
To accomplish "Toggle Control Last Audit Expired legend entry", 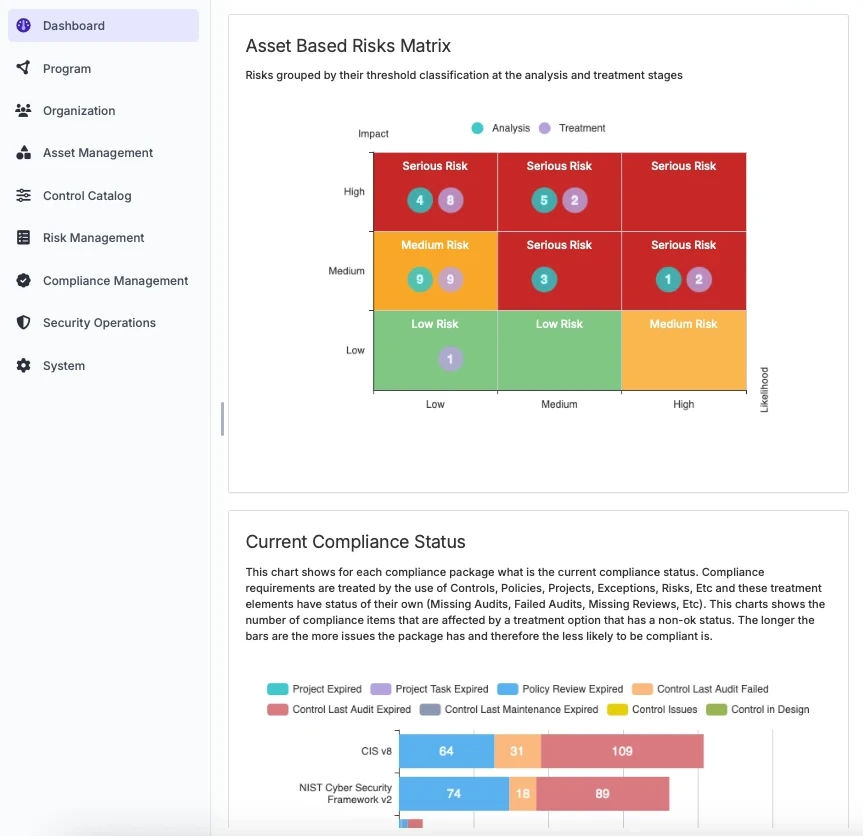I will [x=339, y=709].
